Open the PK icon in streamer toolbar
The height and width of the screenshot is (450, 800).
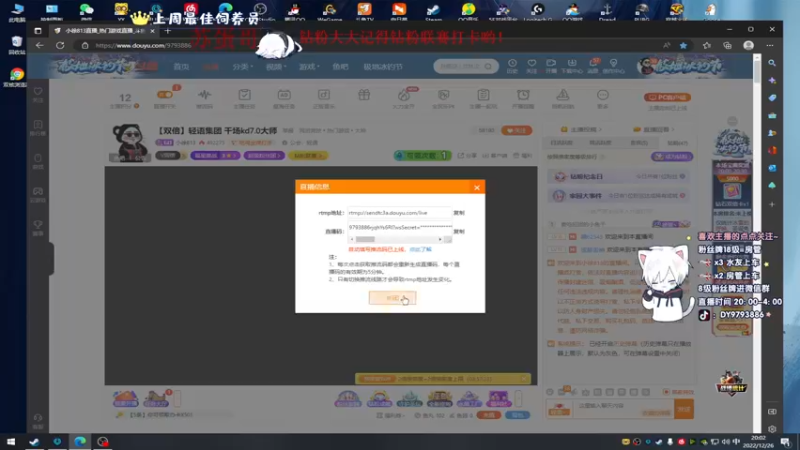point(443,95)
